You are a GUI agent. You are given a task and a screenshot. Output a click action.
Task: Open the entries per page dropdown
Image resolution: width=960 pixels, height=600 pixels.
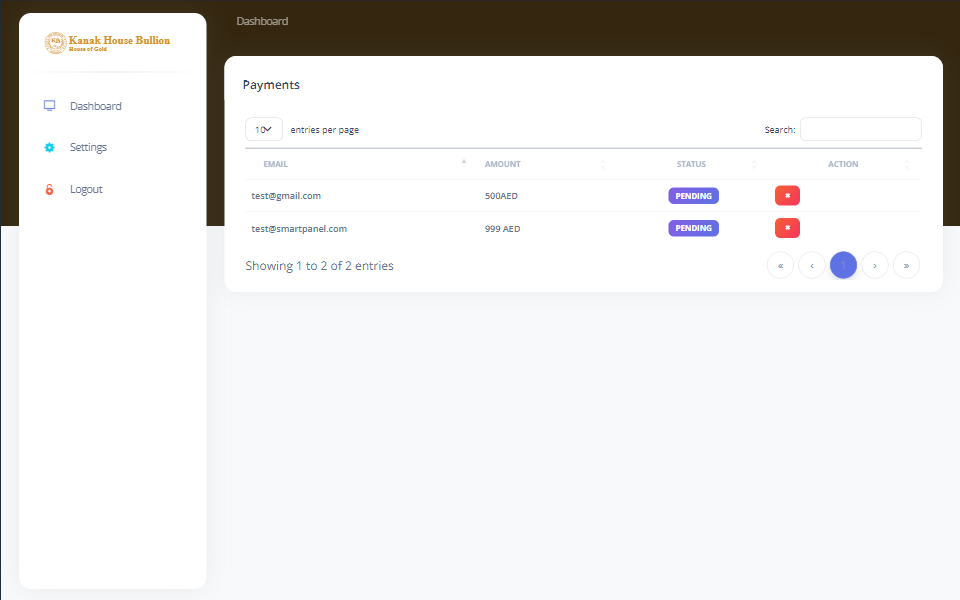point(264,130)
